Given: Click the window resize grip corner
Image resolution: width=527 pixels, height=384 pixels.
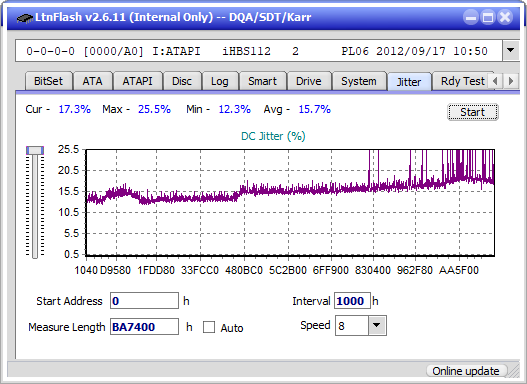Looking at the screenshot, I should (514, 371).
